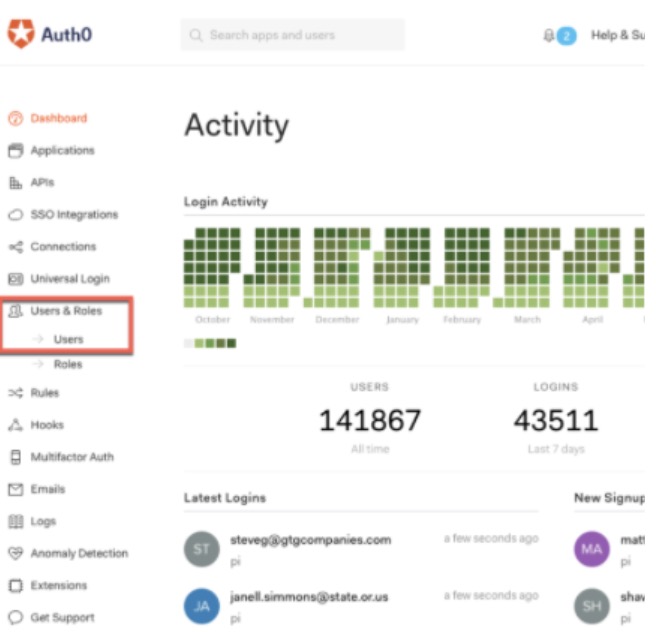Screen dimensions: 656x632
Task: Open Extensions page
Action: coord(59,586)
